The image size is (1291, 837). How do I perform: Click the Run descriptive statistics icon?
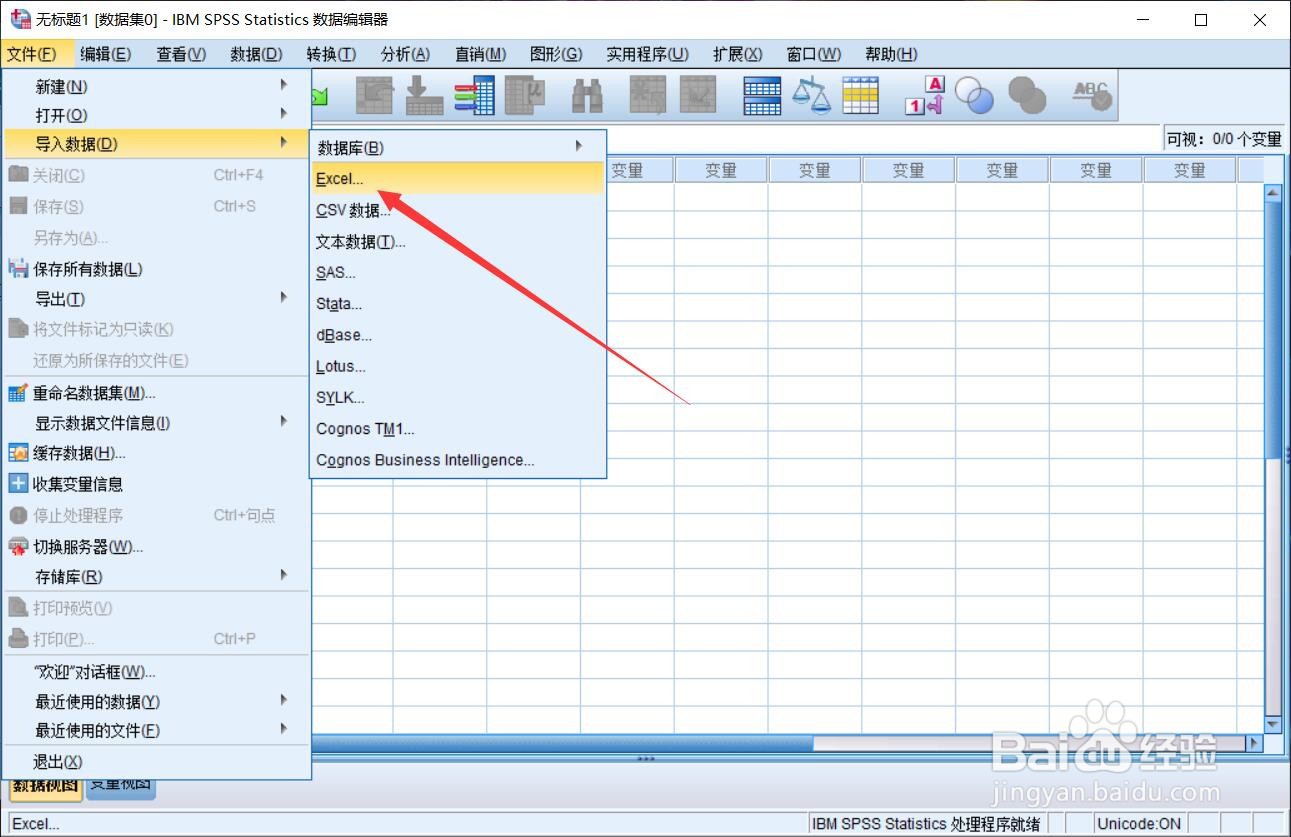click(x=523, y=96)
